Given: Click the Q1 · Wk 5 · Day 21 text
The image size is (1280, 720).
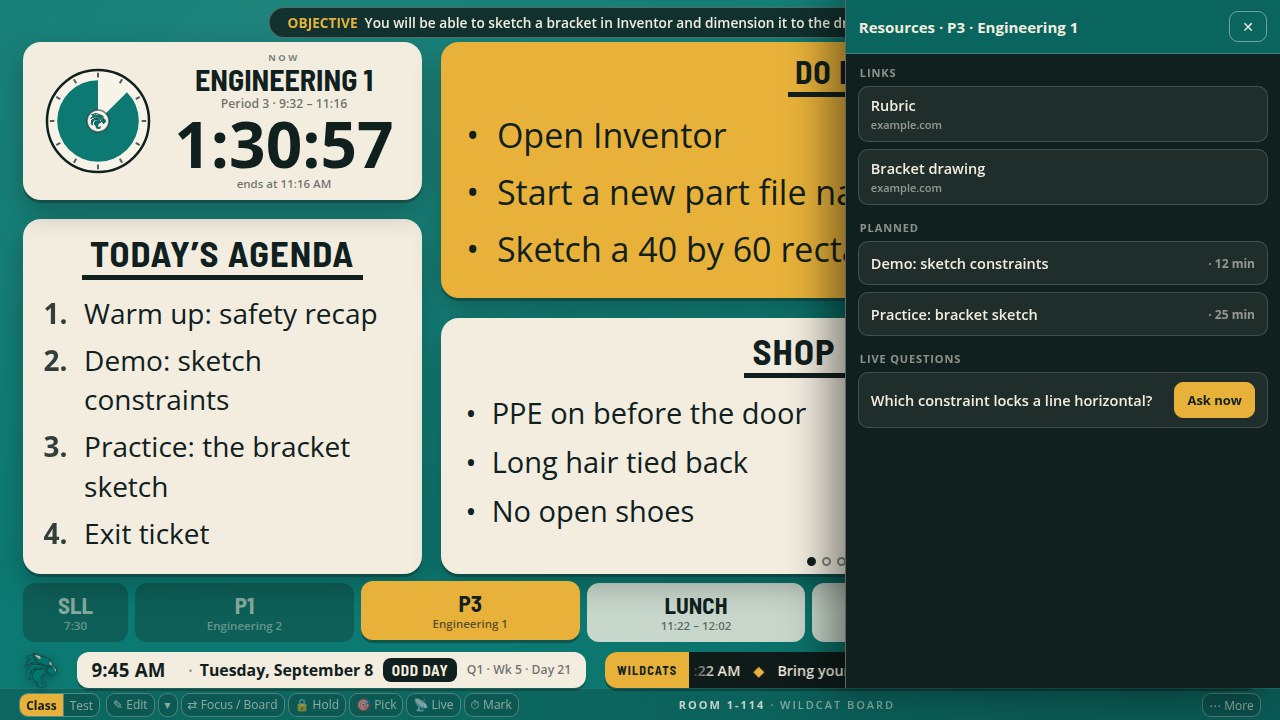Looking at the screenshot, I should 519,670.
